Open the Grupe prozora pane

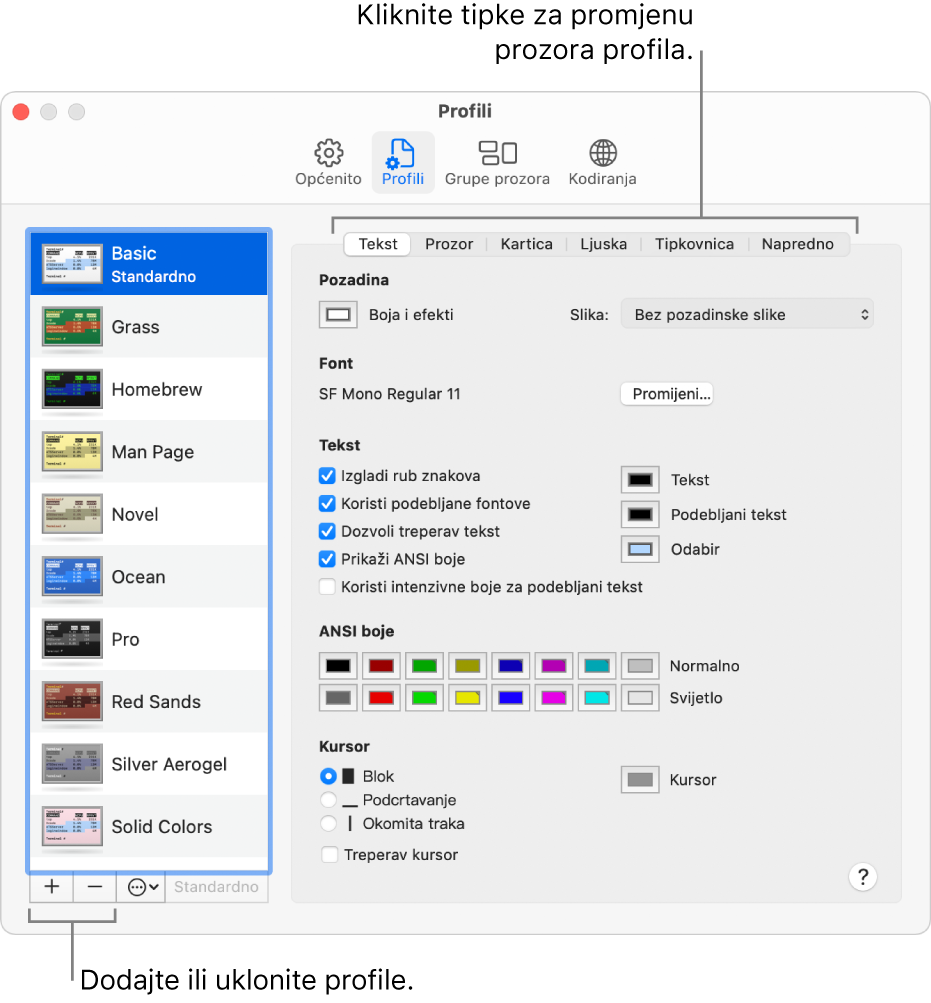[x=497, y=162]
